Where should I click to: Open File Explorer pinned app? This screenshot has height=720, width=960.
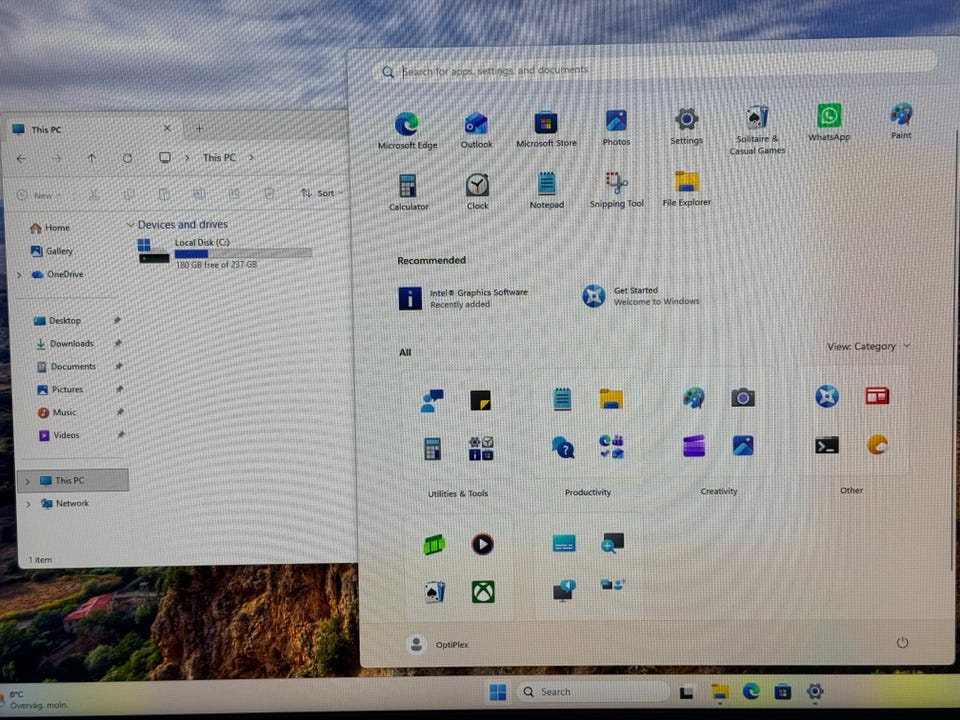(686, 189)
